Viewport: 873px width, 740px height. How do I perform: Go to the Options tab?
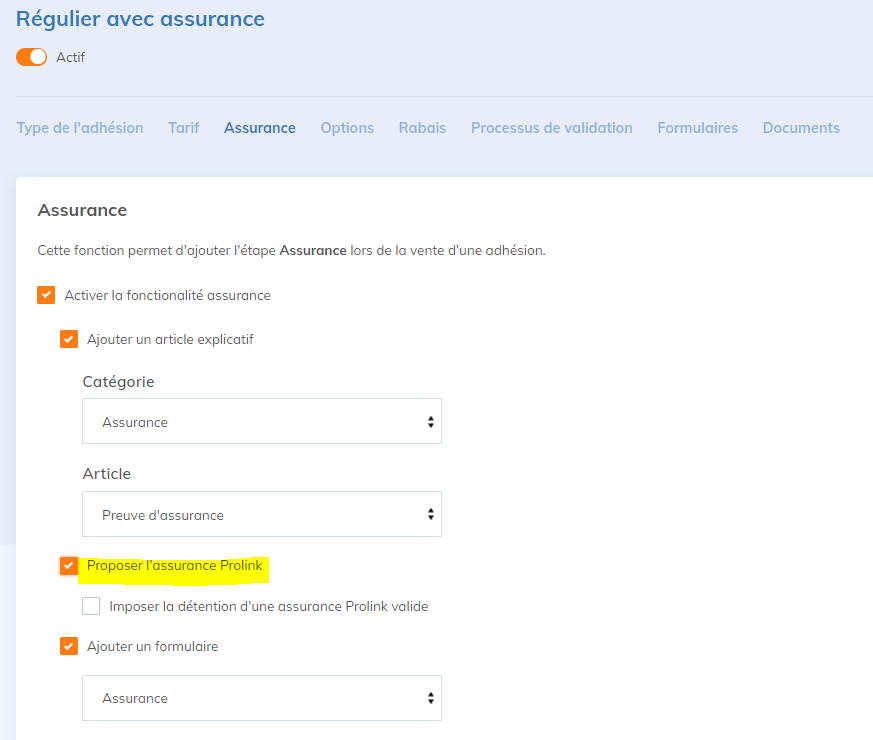coord(347,128)
